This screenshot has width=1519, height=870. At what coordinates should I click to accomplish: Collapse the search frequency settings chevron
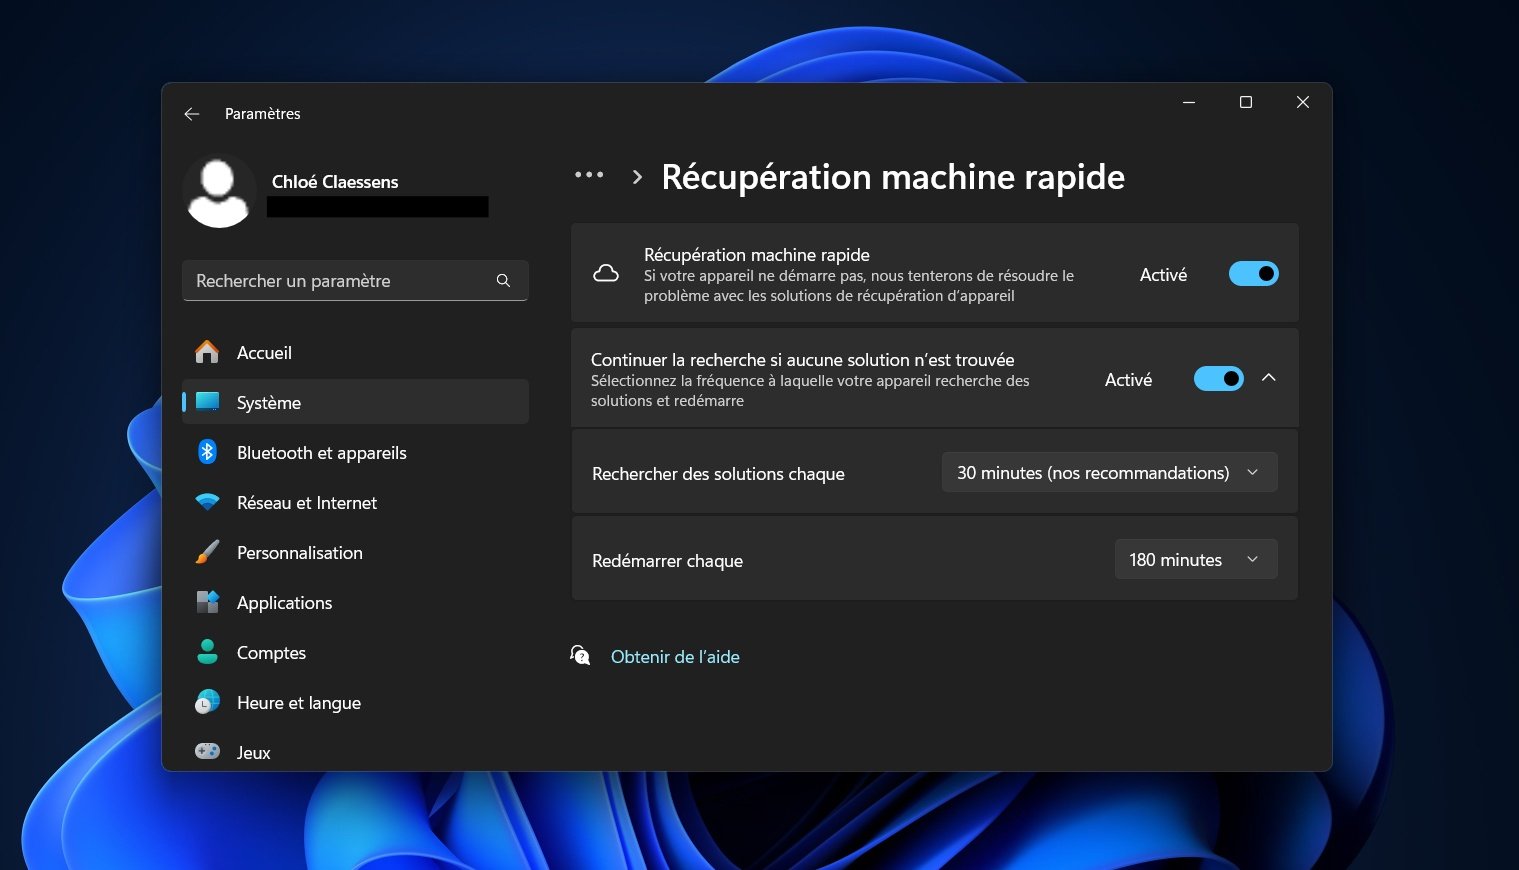coord(1269,378)
